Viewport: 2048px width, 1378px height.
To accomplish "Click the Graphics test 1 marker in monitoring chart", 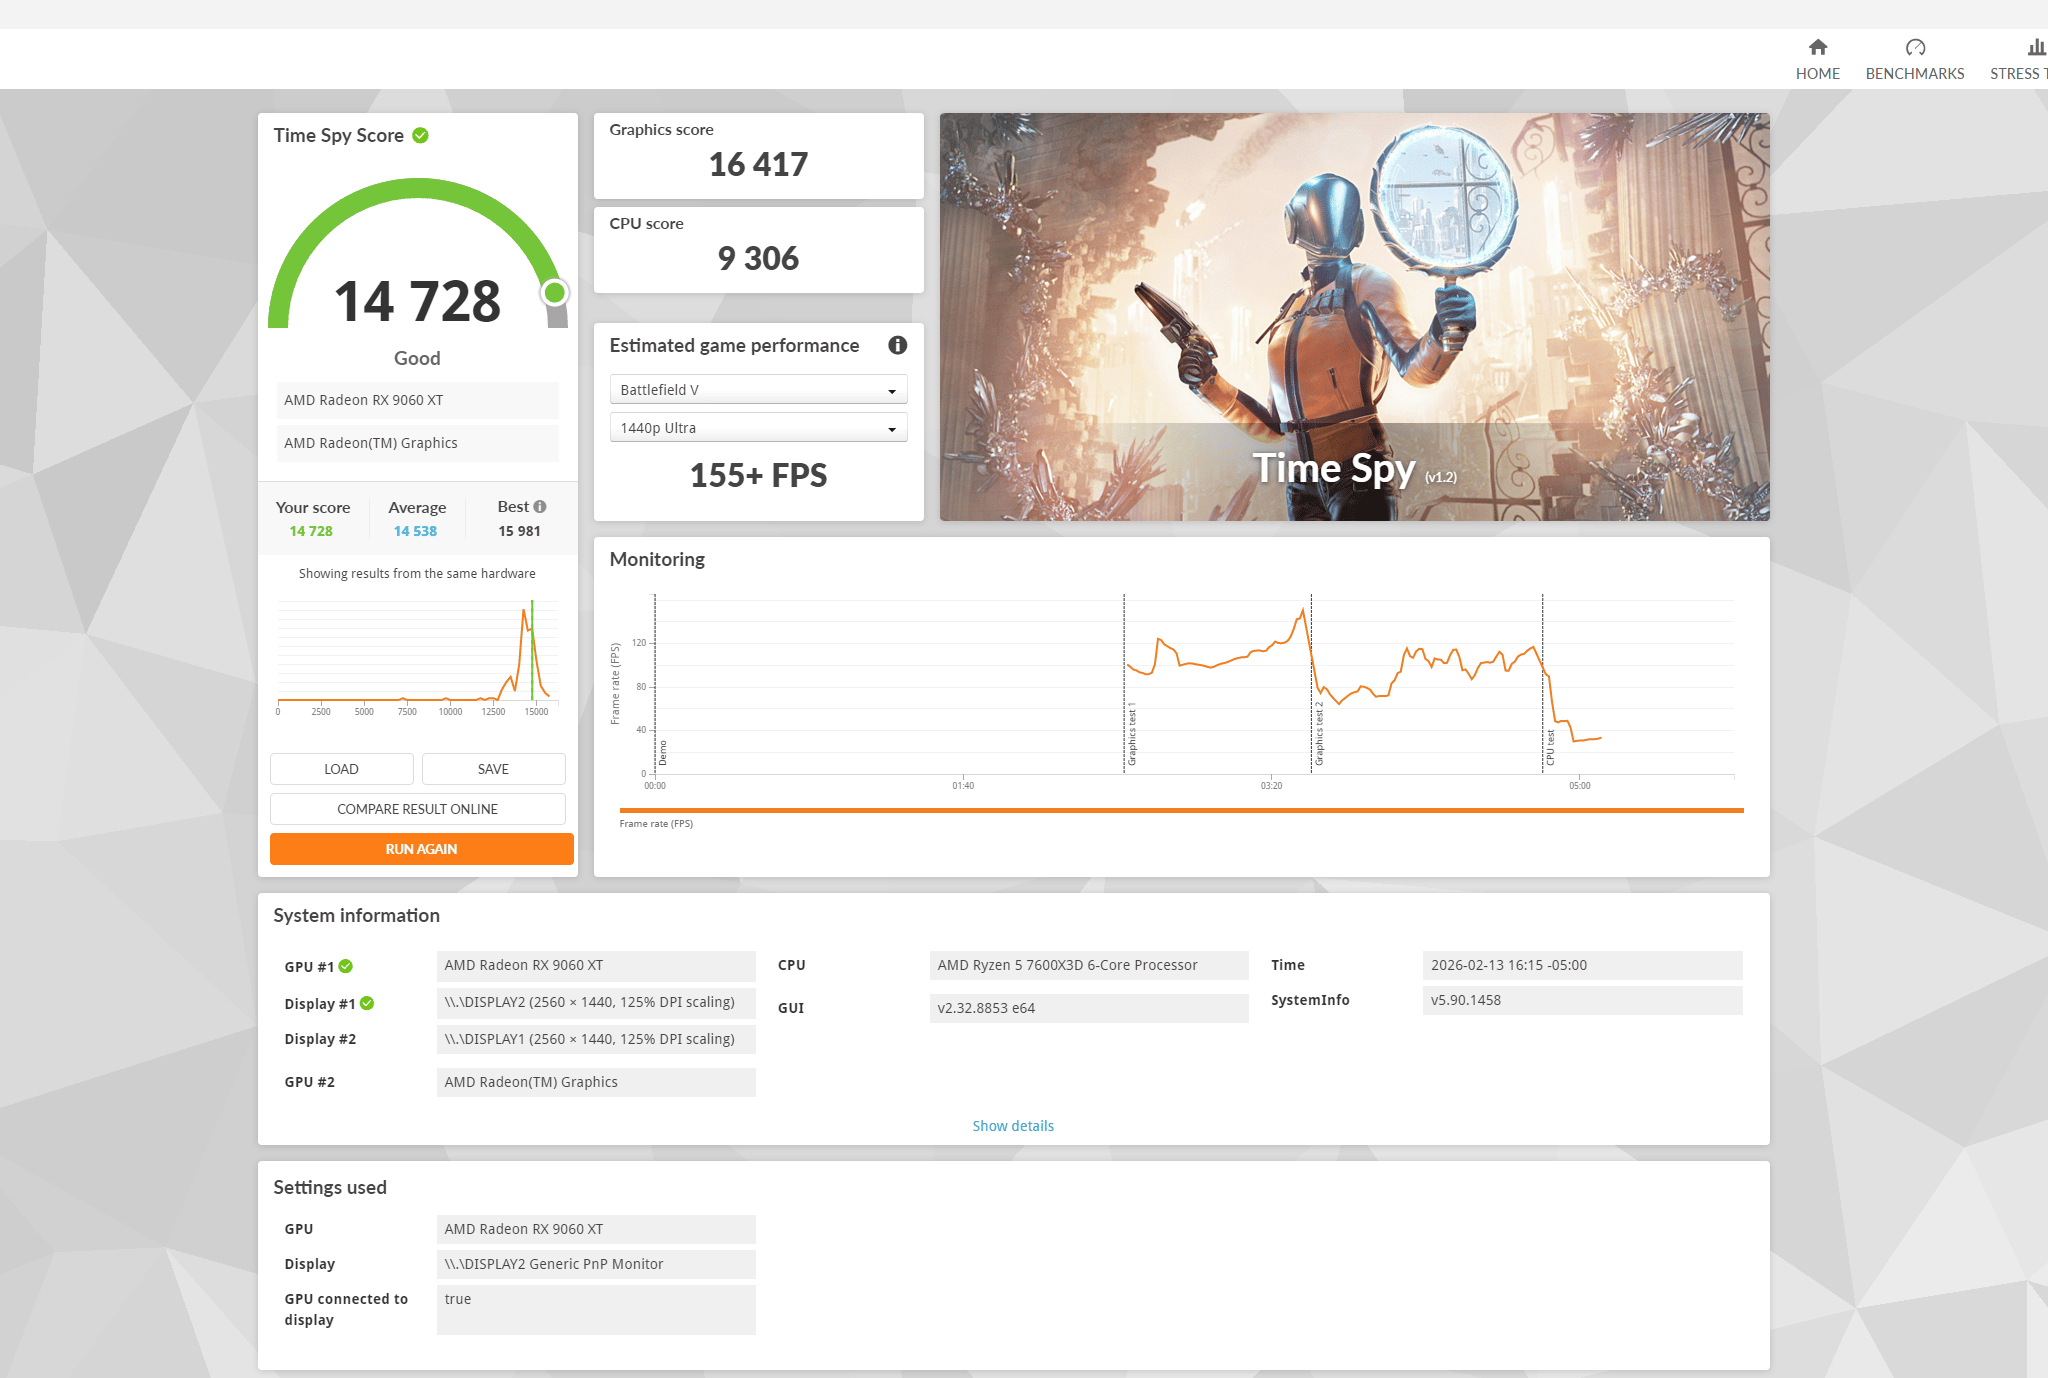I will [1131, 733].
